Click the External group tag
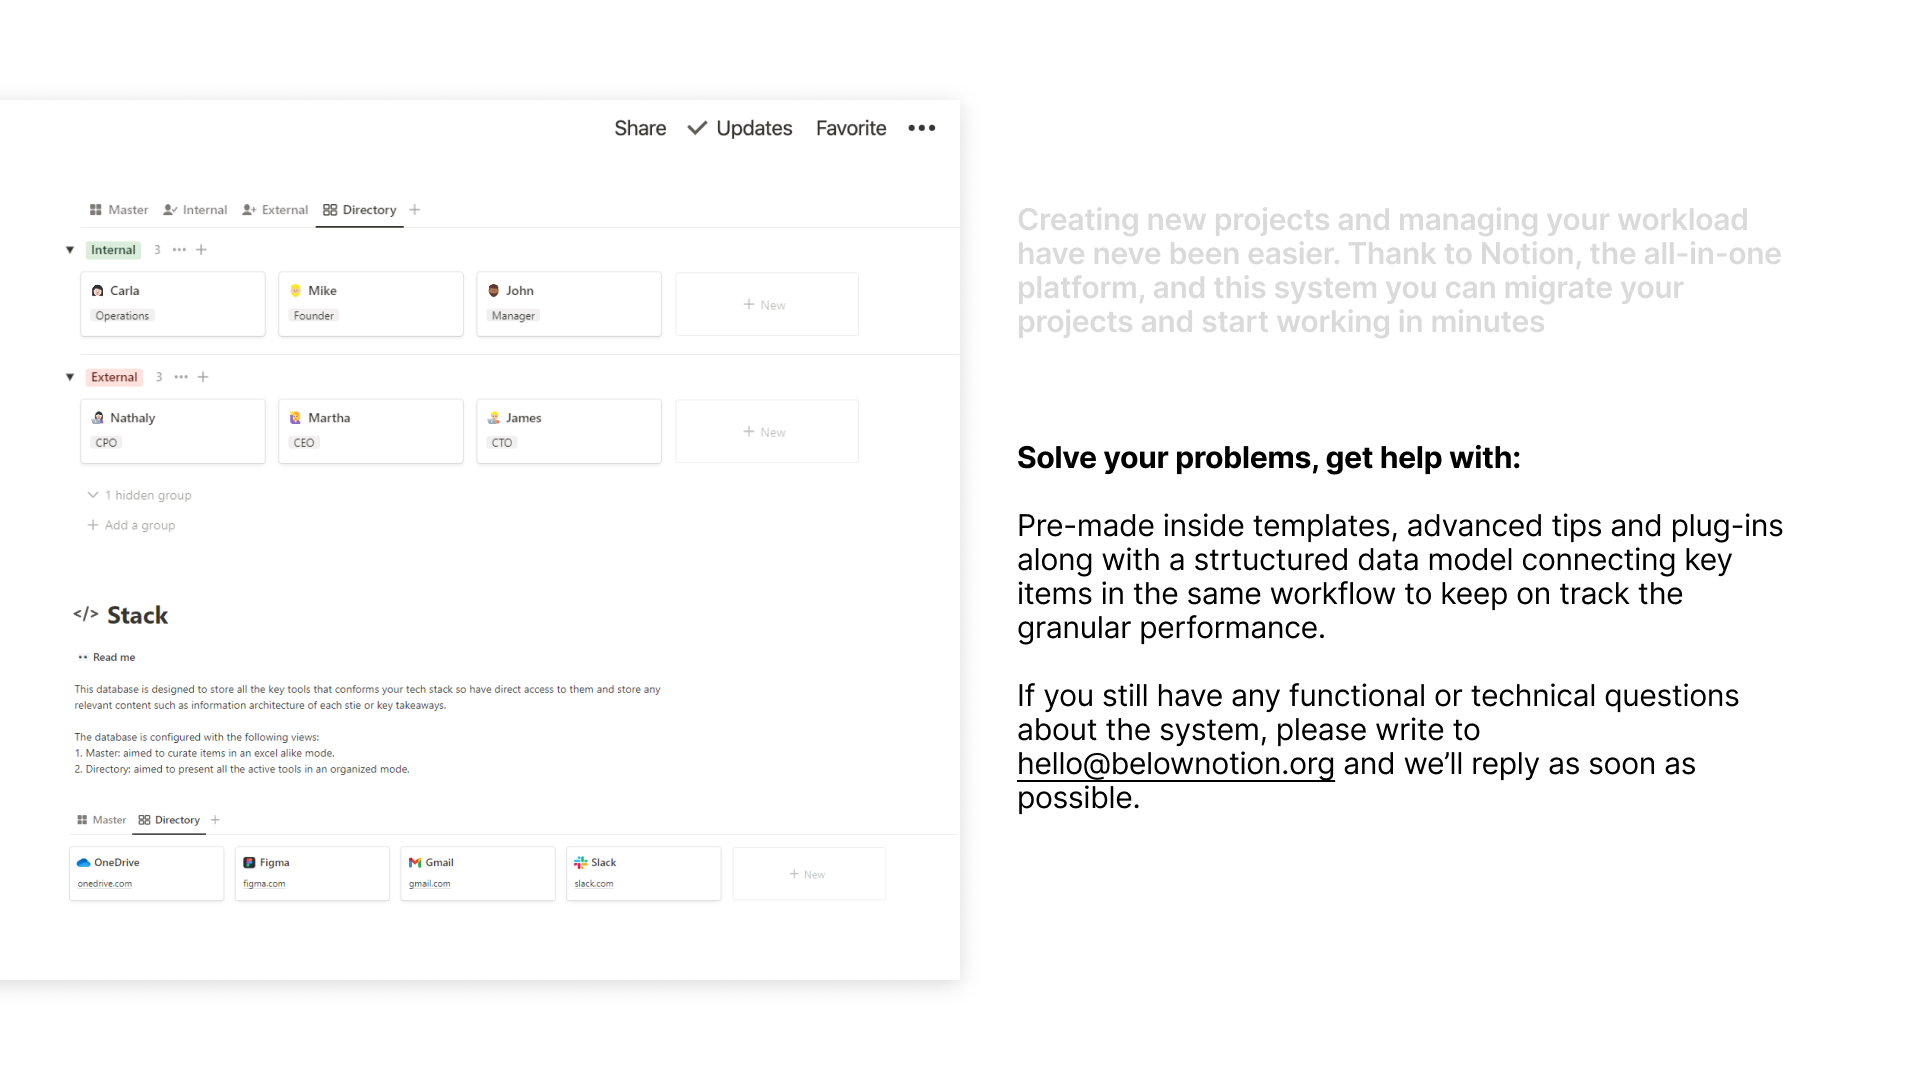The image size is (1920, 1080). 114,377
